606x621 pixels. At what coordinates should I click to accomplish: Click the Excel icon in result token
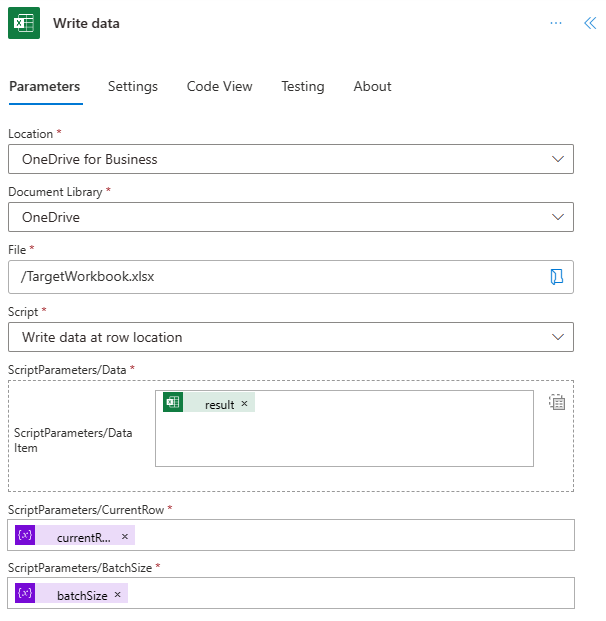coord(173,403)
